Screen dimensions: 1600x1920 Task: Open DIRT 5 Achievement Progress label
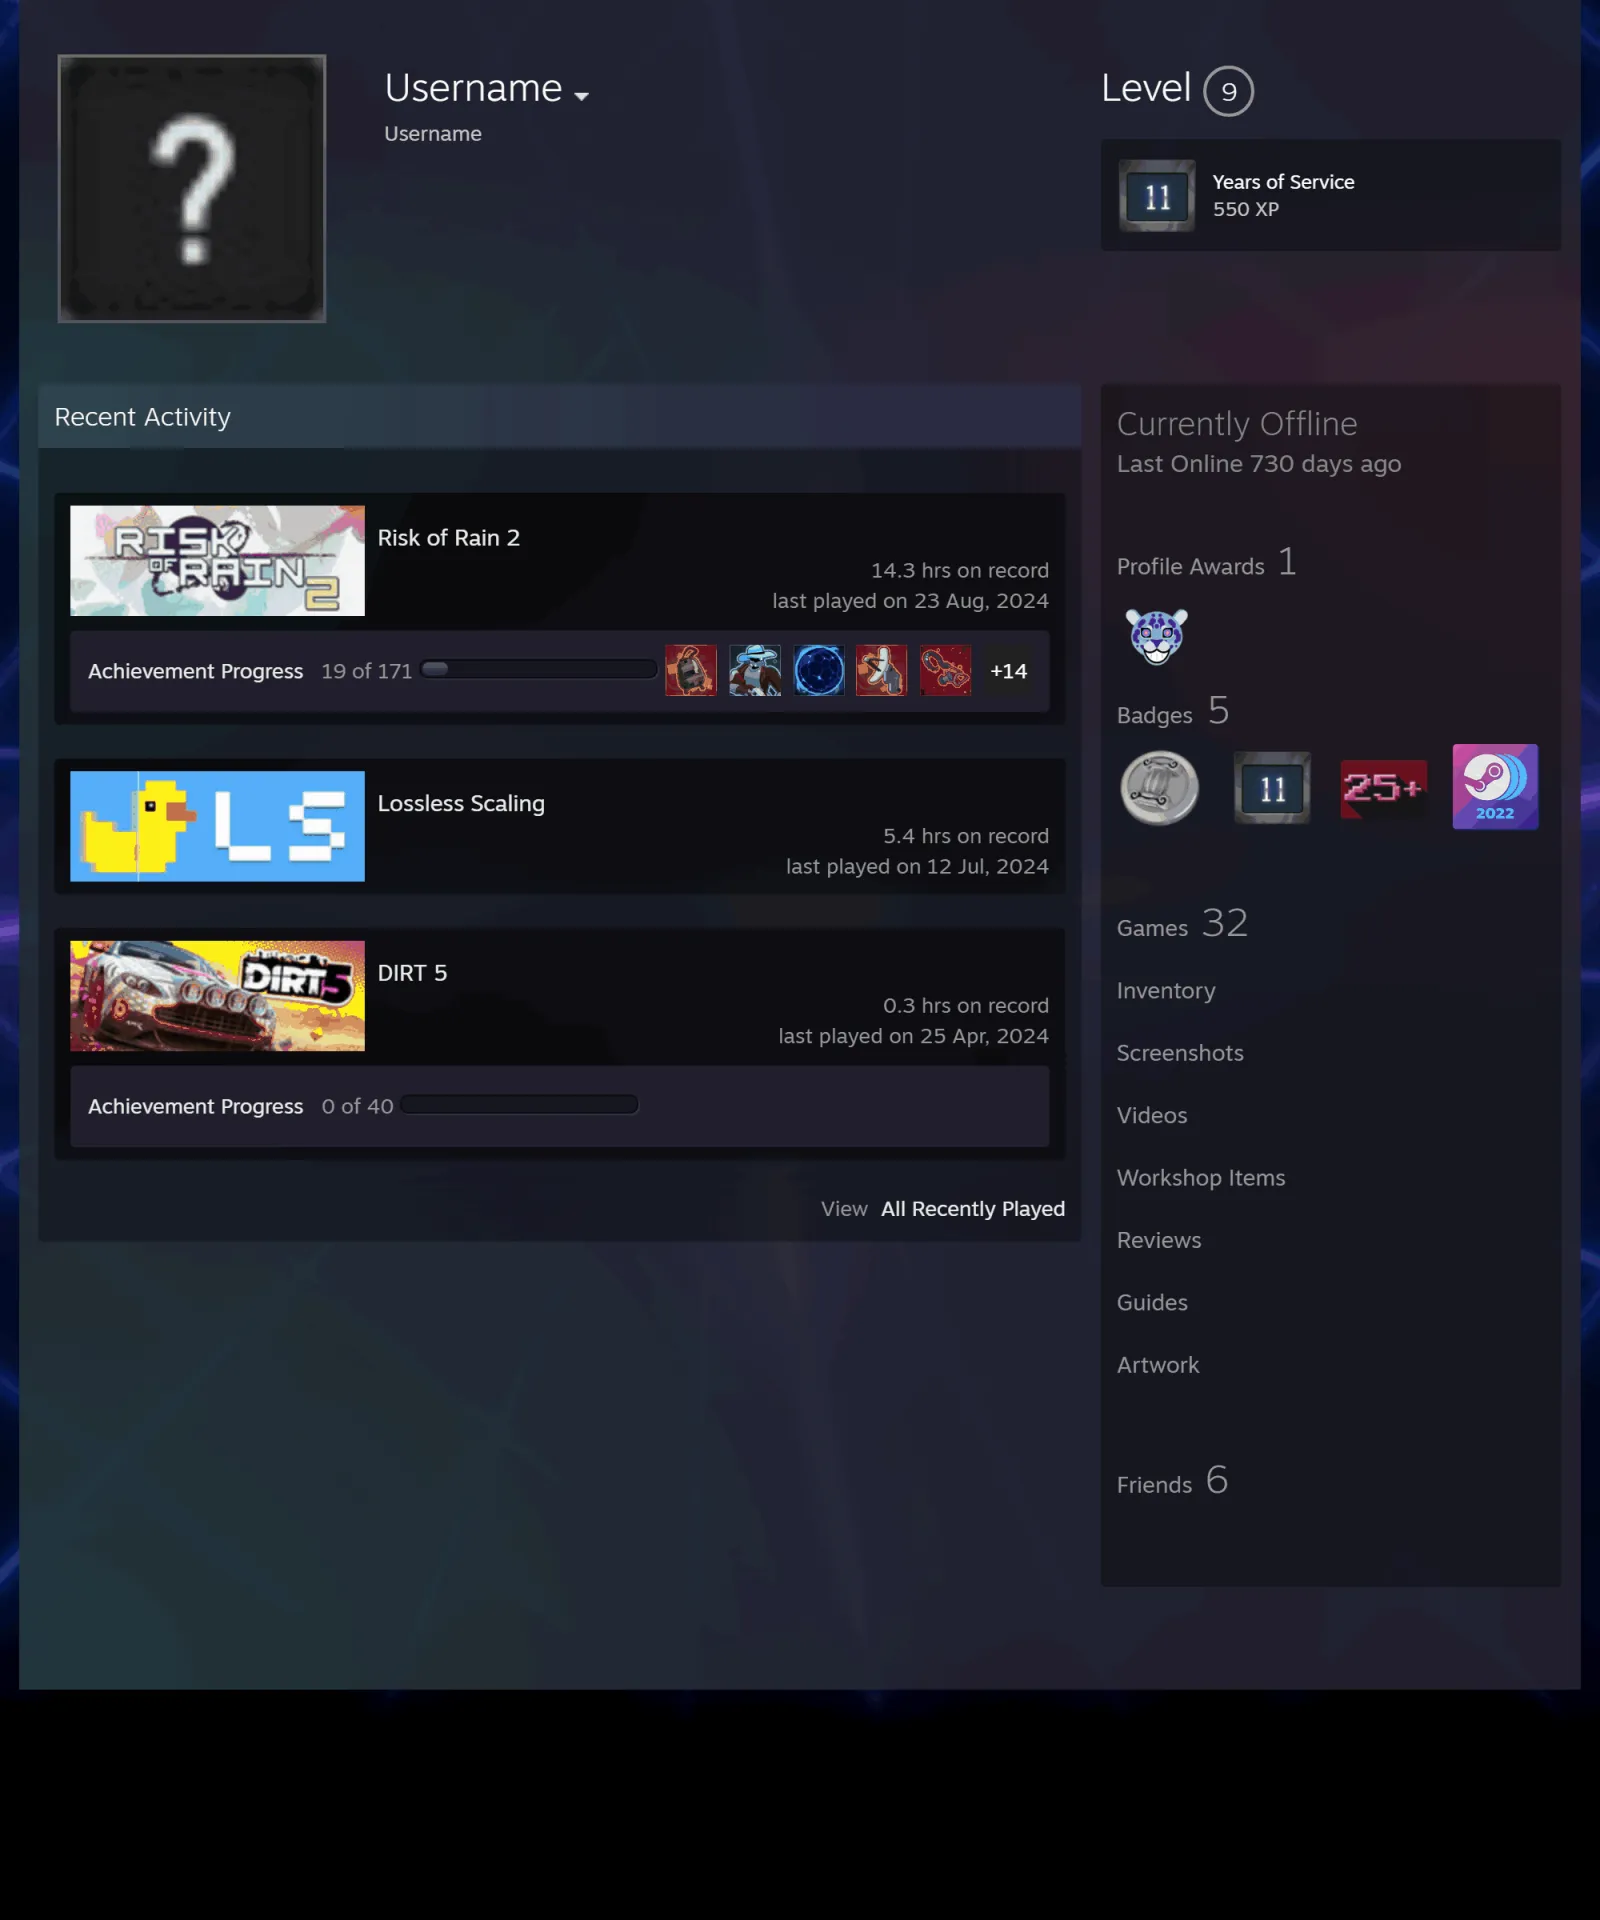(x=195, y=1106)
